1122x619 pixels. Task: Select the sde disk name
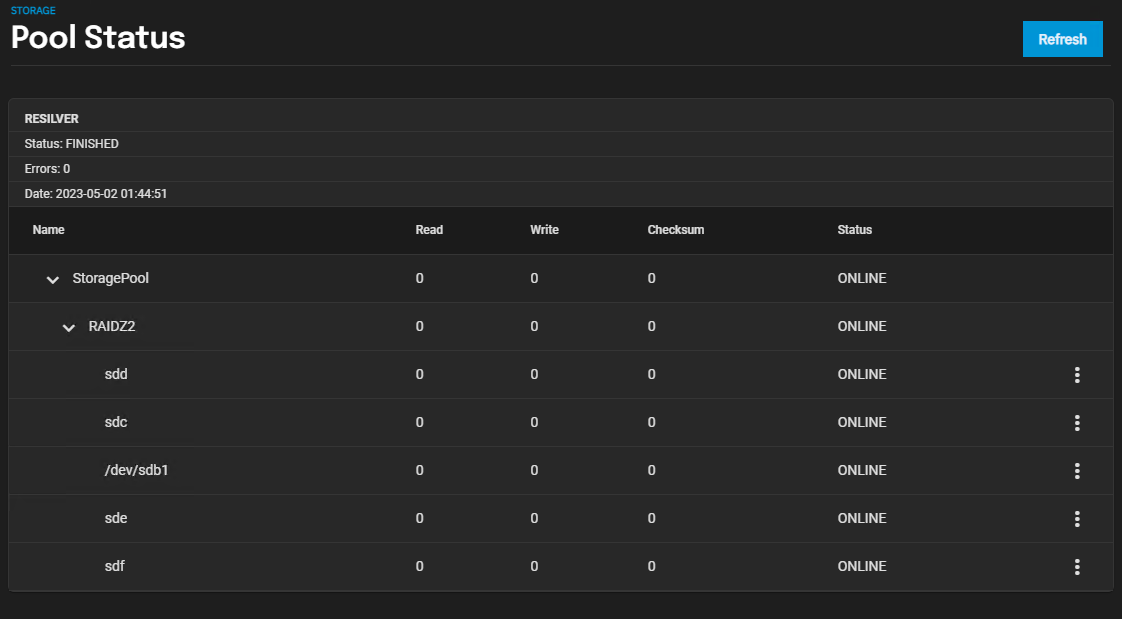point(116,517)
